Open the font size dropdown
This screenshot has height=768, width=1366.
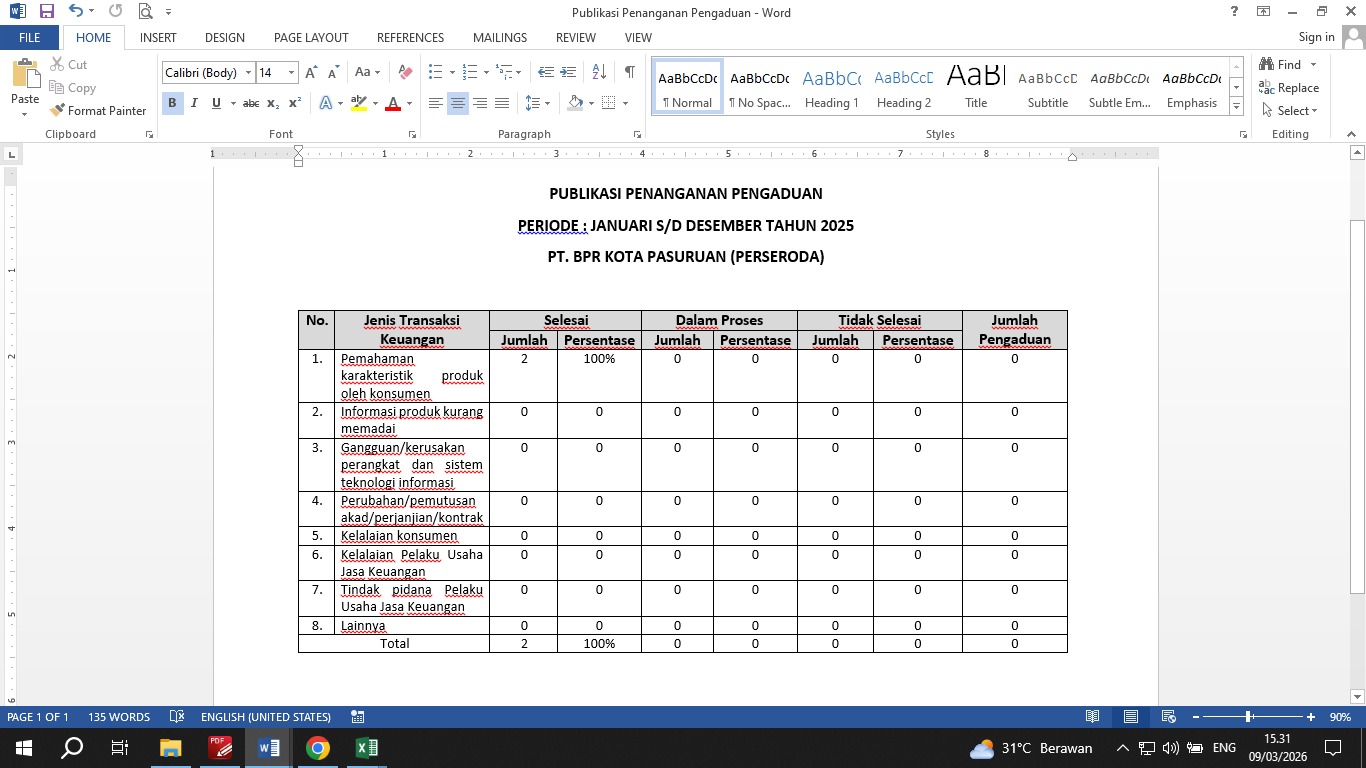292,73
